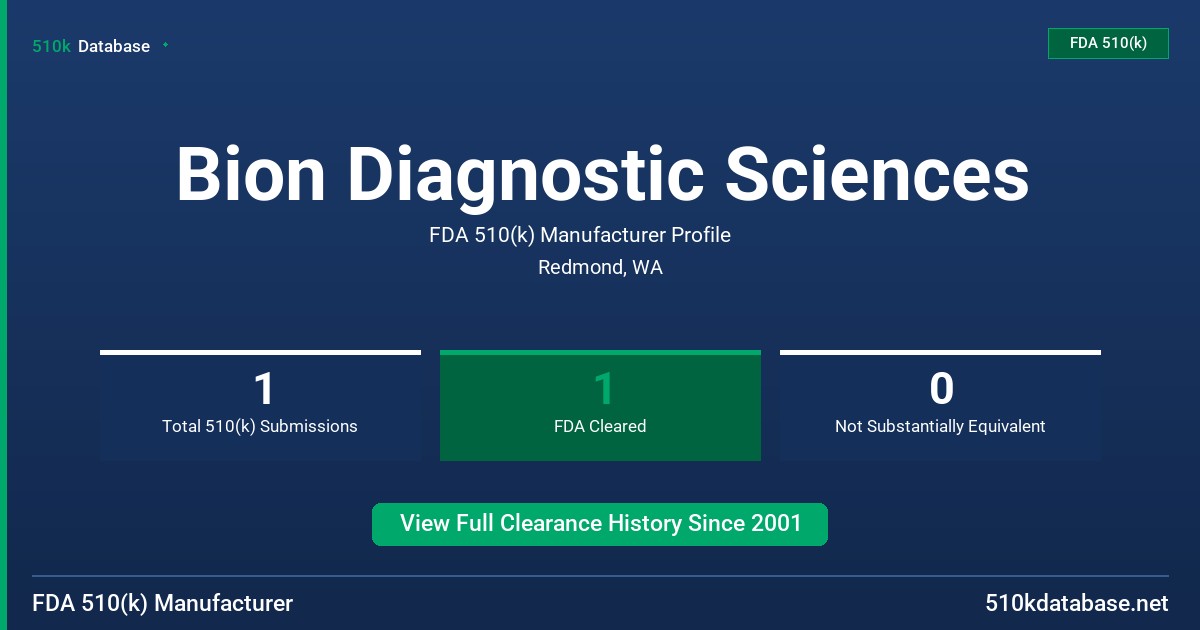1200x630 pixels.
Task: Click View Full Clearance History Since 2001
Action: [600, 524]
